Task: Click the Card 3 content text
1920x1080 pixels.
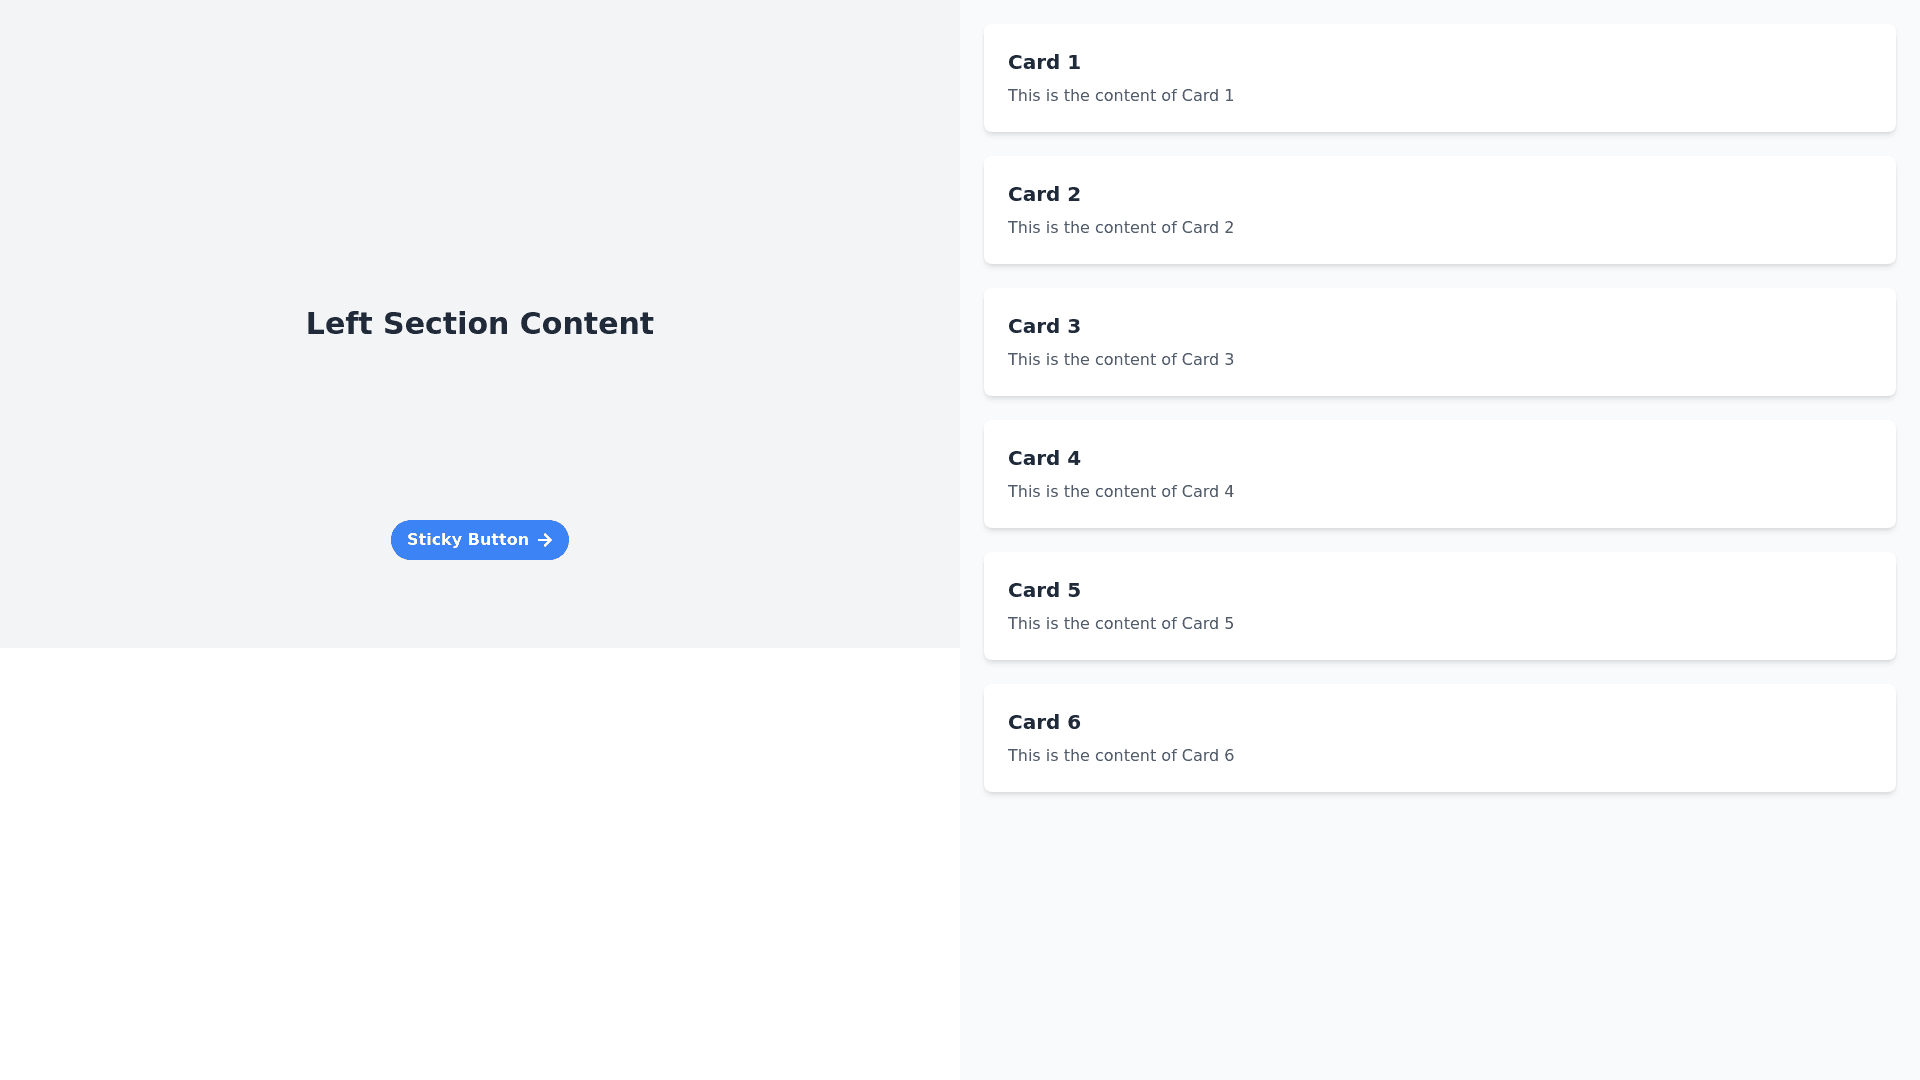Action: point(1120,360)
